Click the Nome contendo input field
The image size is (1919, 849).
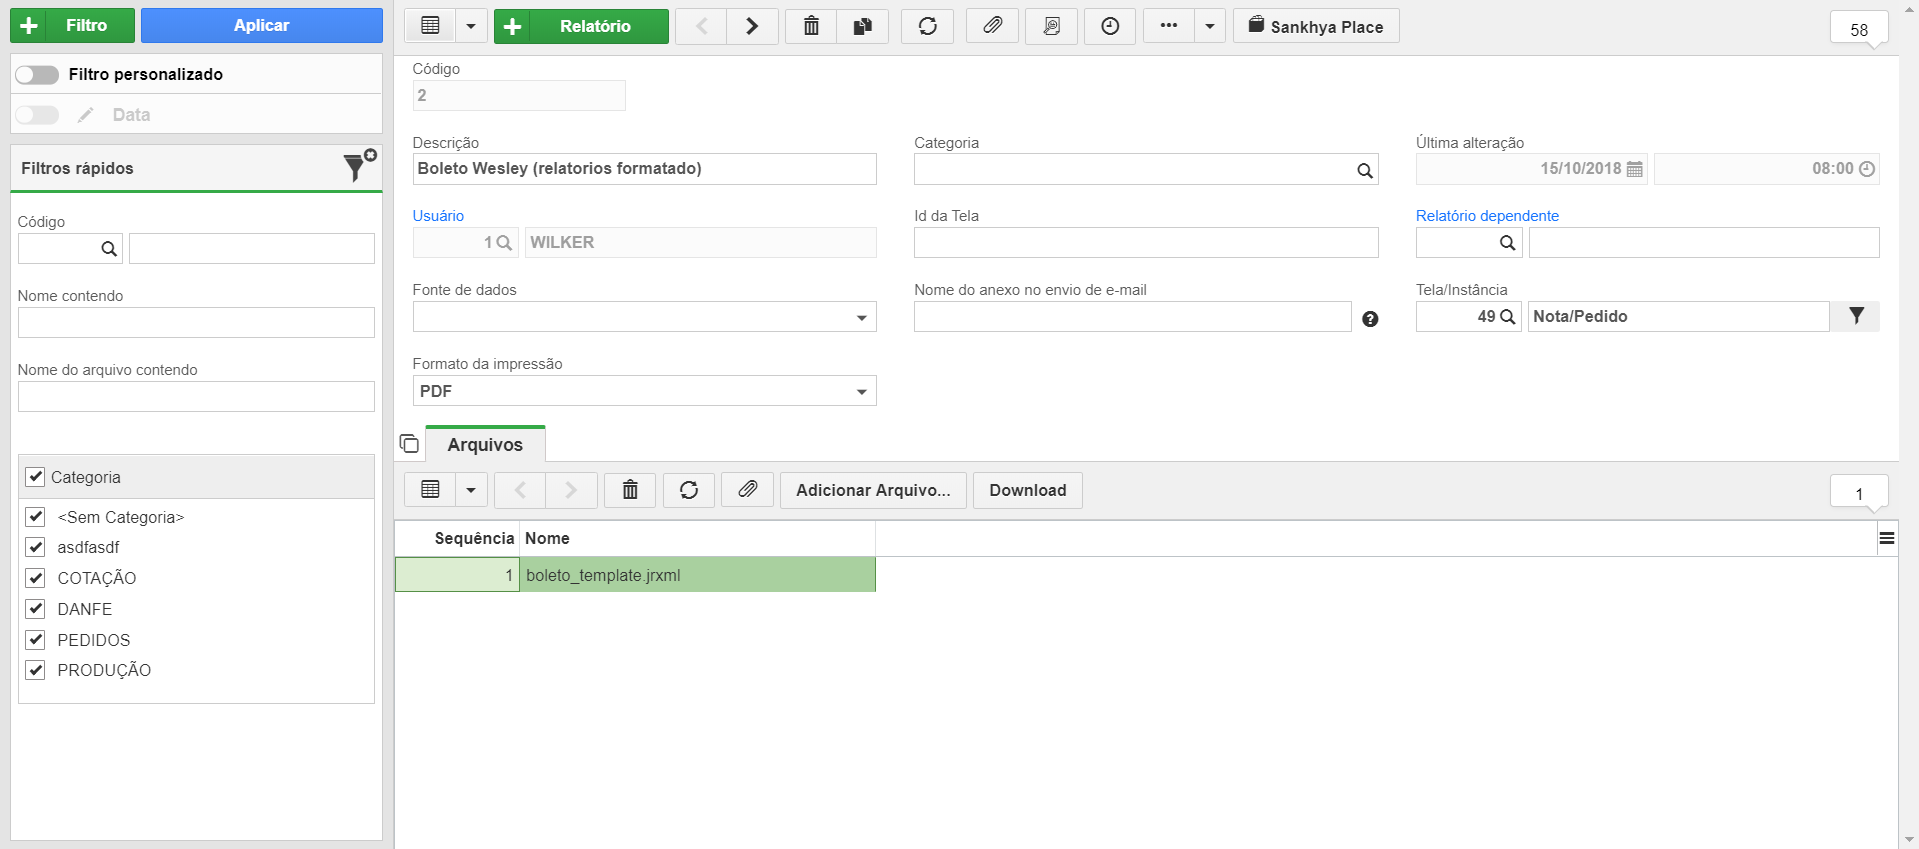coord(196,322)
